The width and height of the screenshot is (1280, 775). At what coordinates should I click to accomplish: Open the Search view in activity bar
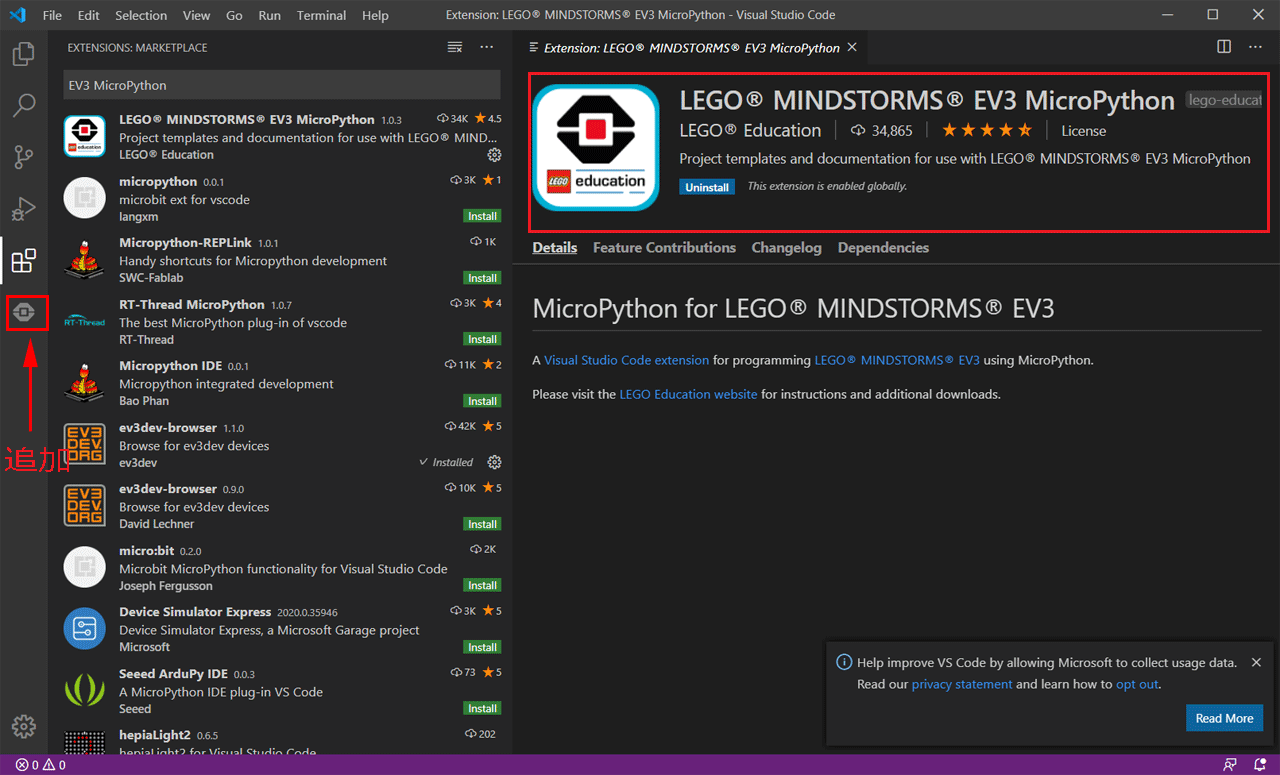pyautogui.click(x=23, y=105)
